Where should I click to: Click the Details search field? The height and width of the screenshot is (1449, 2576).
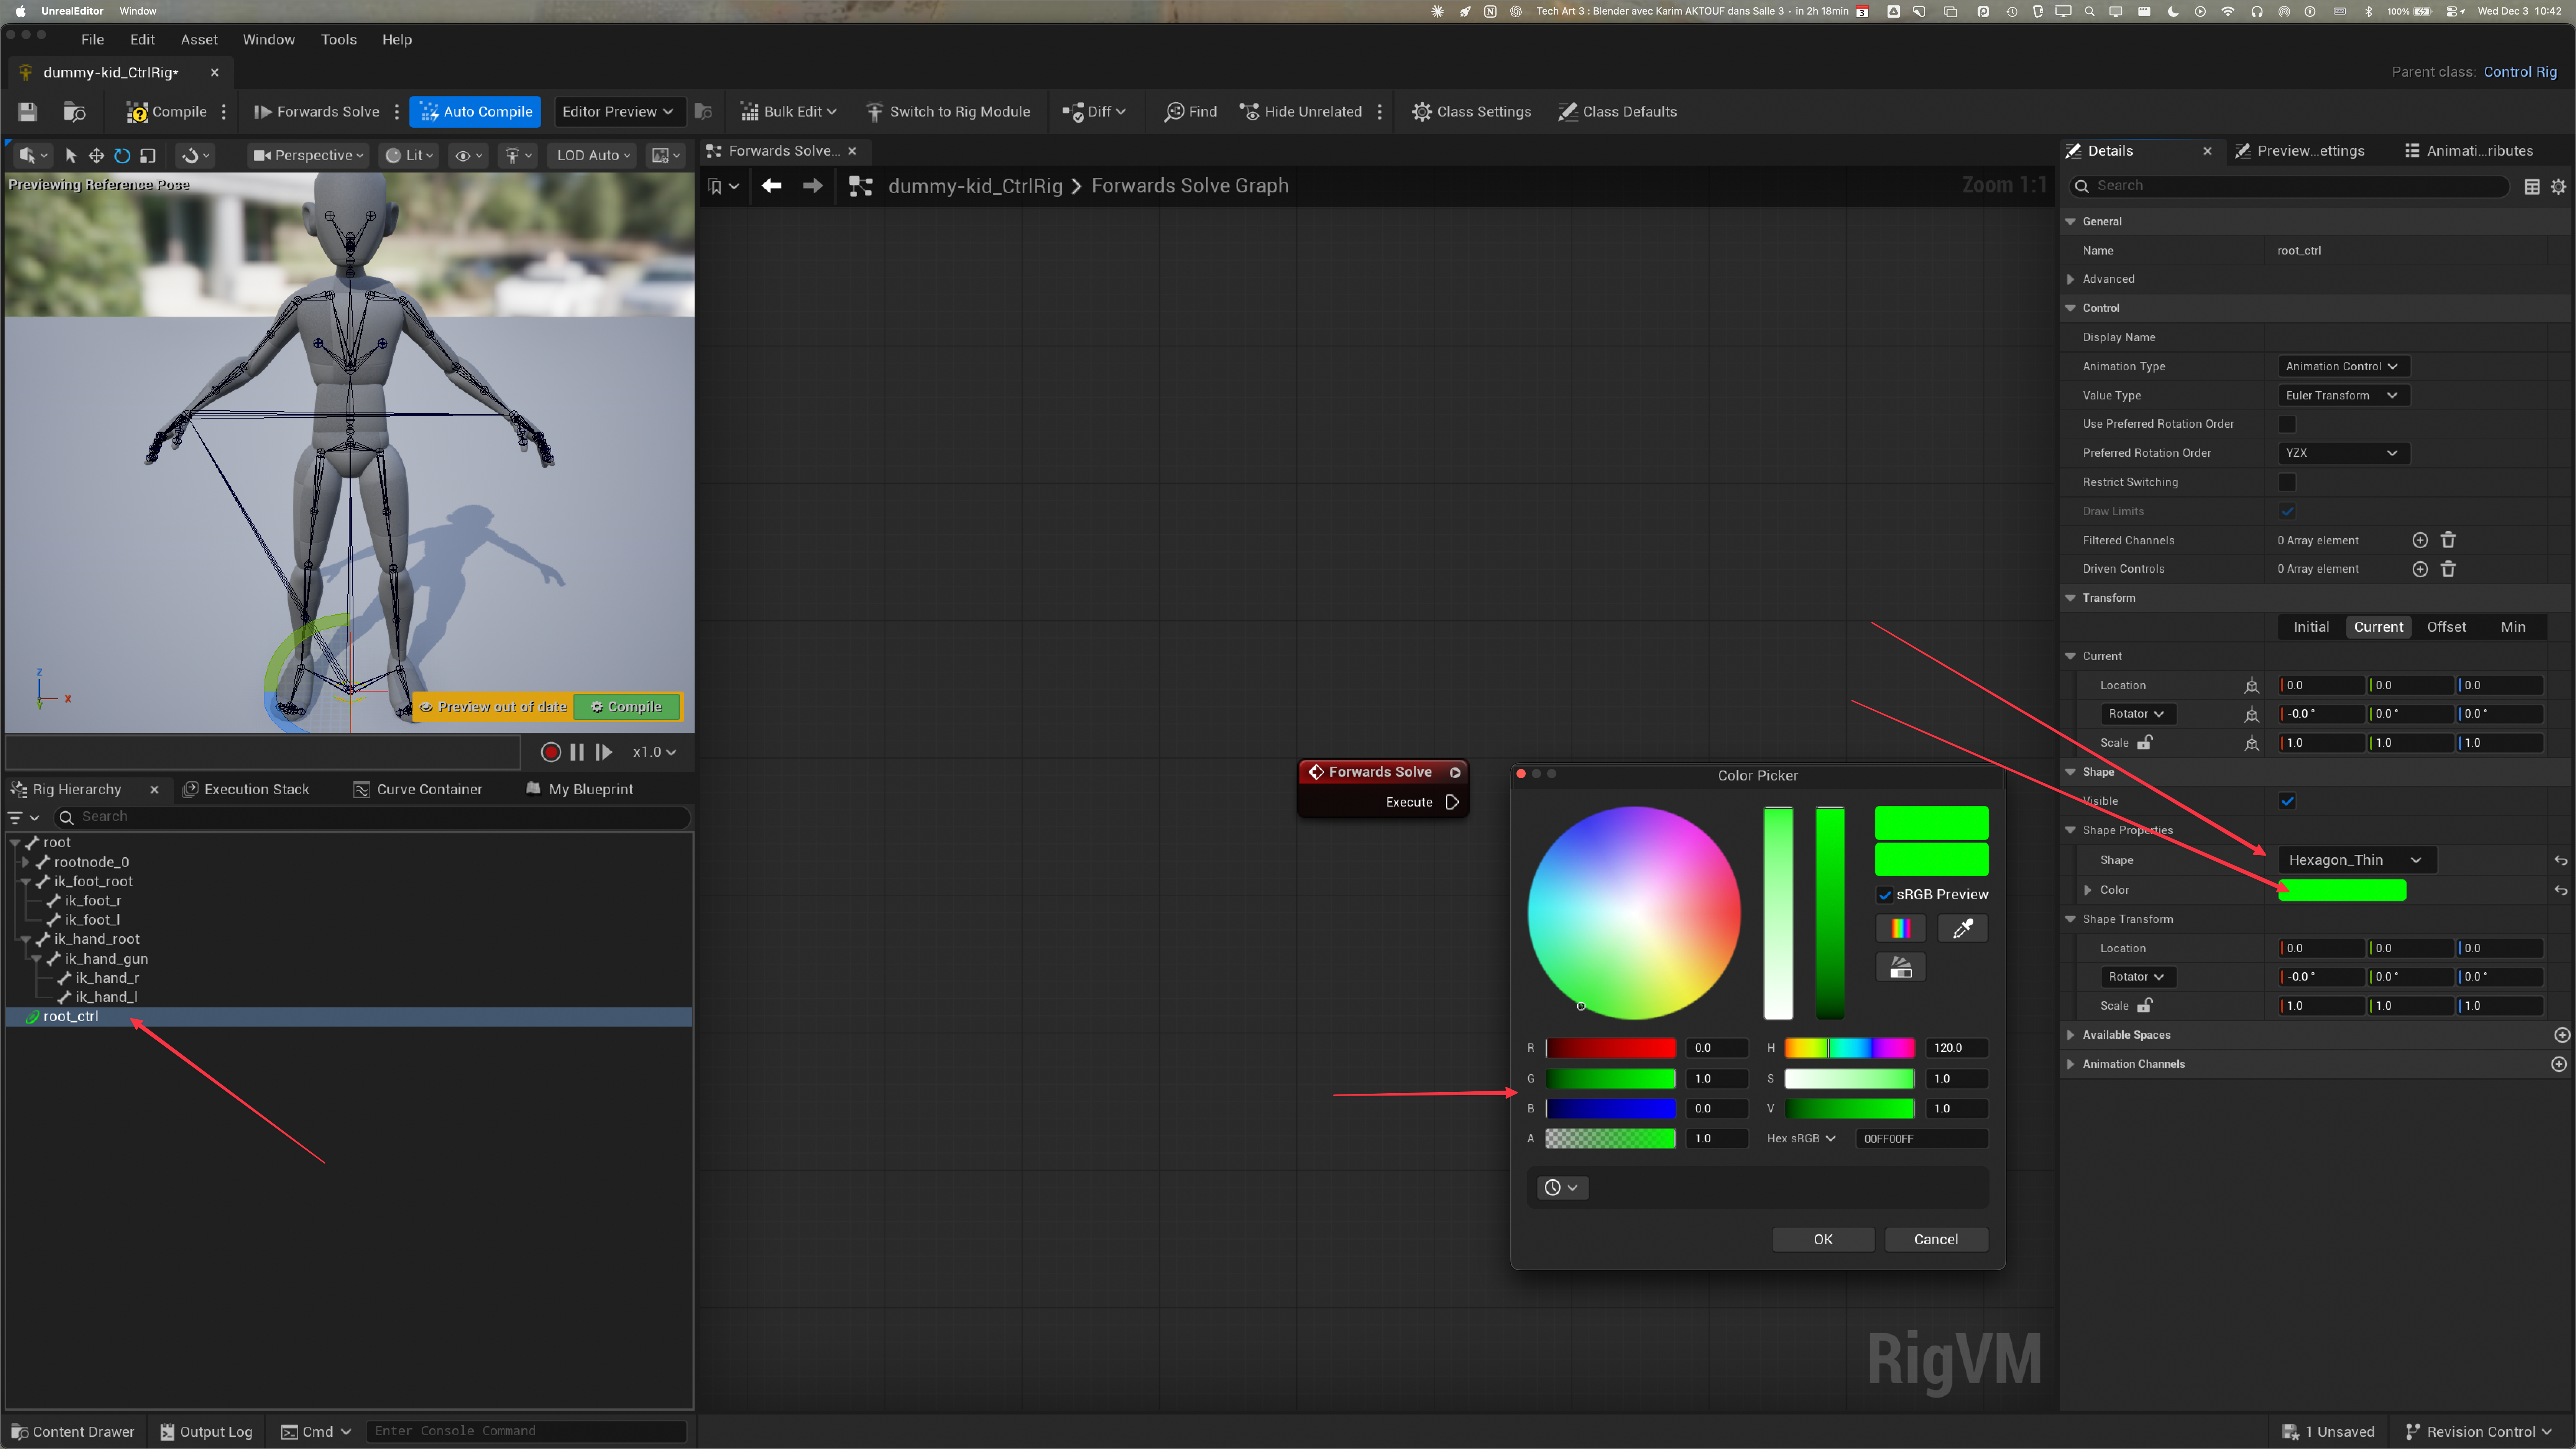coord(2290,186)
